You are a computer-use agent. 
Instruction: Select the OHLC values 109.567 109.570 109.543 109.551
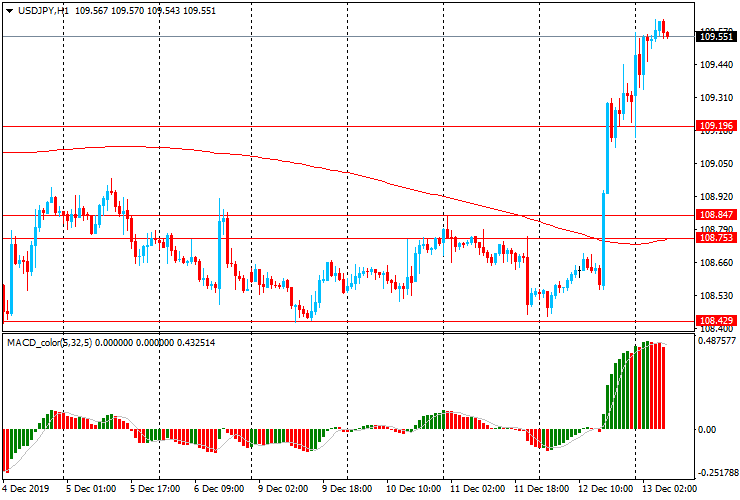pyautogui.click(x=145, y=10)
